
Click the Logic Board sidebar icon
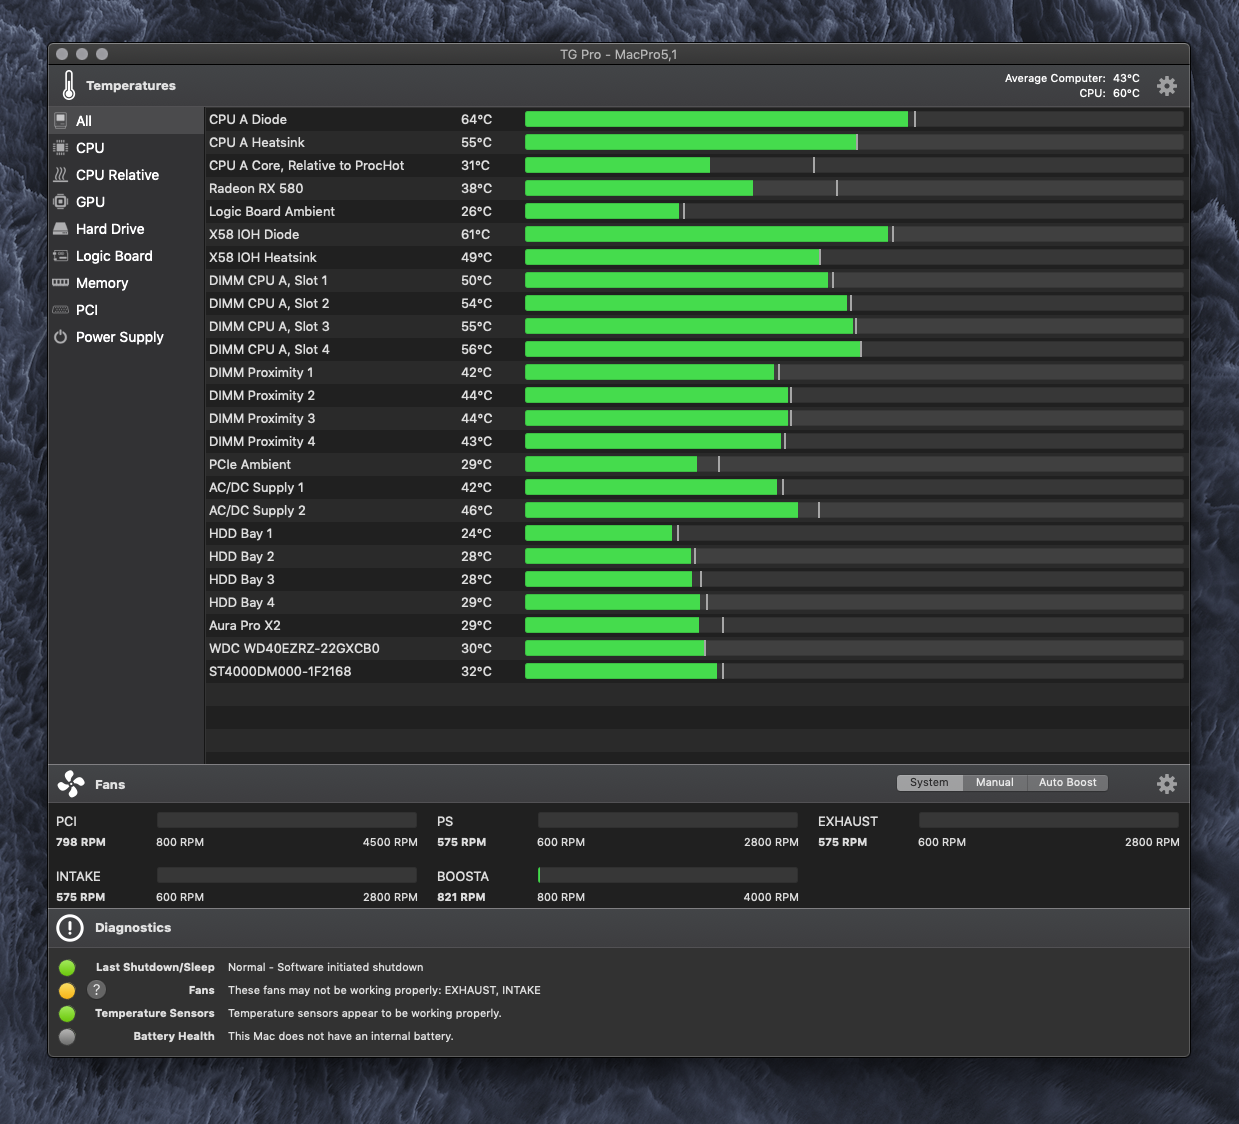pyautogui.click(x=61, y=256)
